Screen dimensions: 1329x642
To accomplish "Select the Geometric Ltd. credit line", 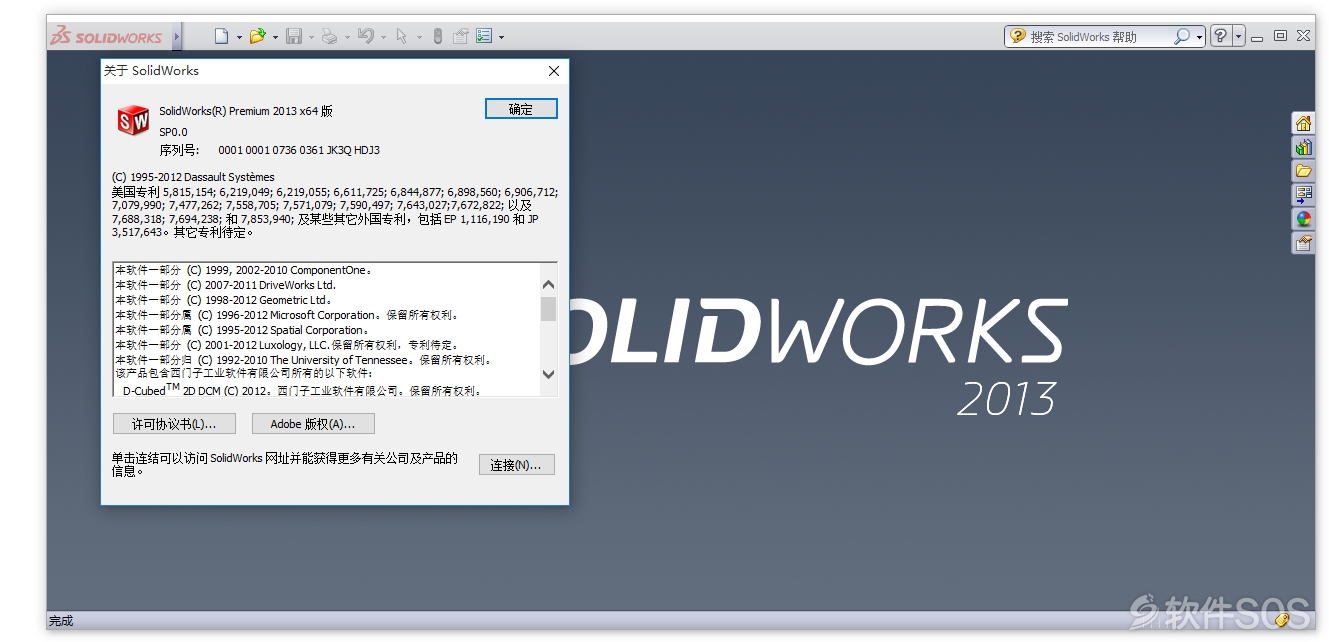I will 223,300.
